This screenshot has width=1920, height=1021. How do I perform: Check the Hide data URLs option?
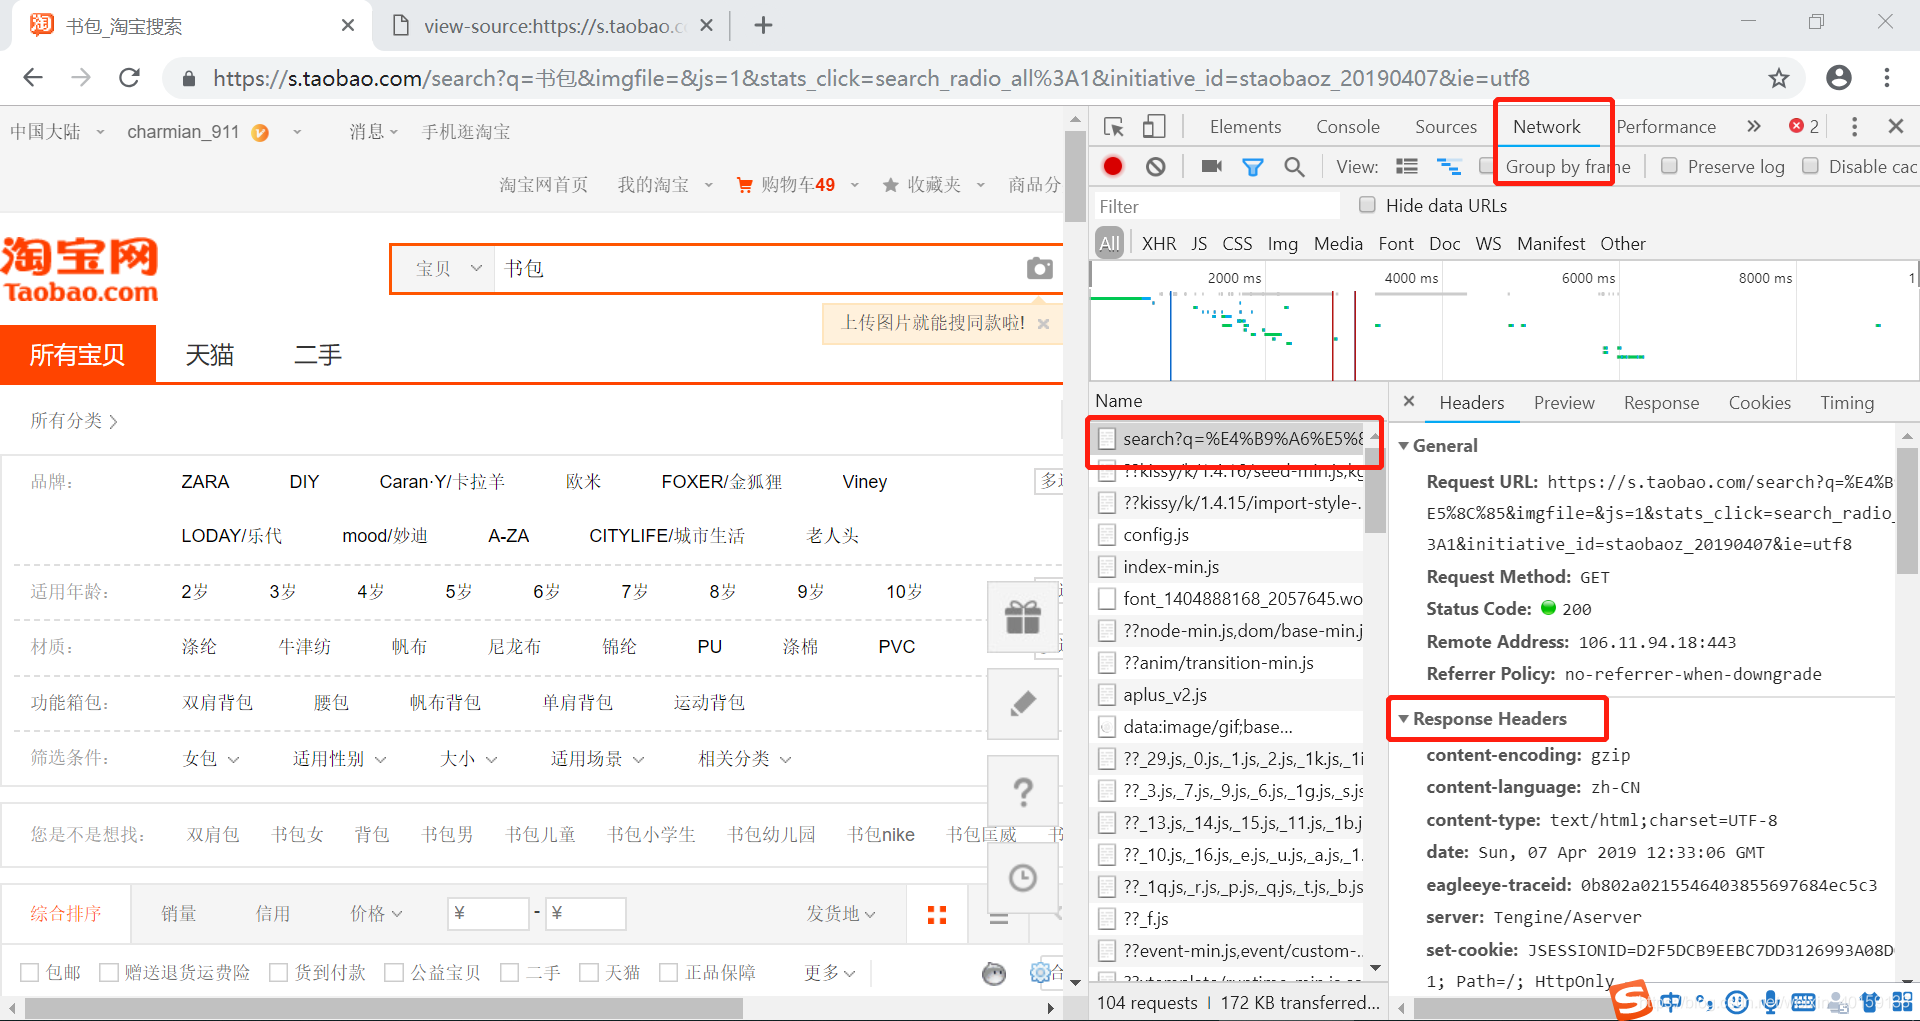coord(1367,205)
